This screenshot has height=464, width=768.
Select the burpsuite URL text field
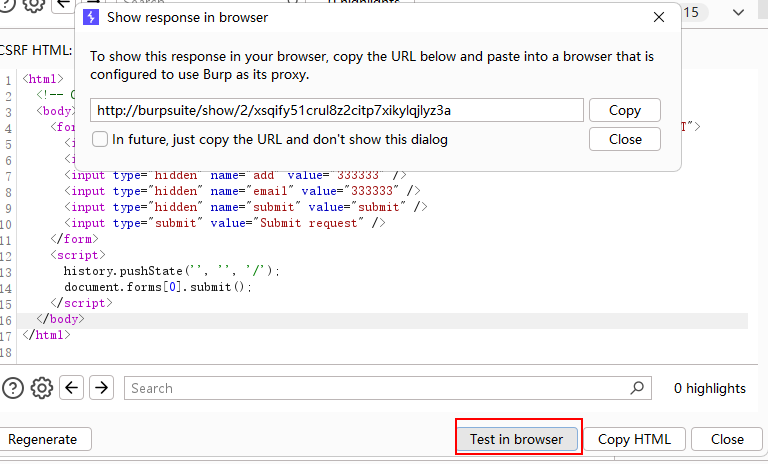[x=336, y=110]
